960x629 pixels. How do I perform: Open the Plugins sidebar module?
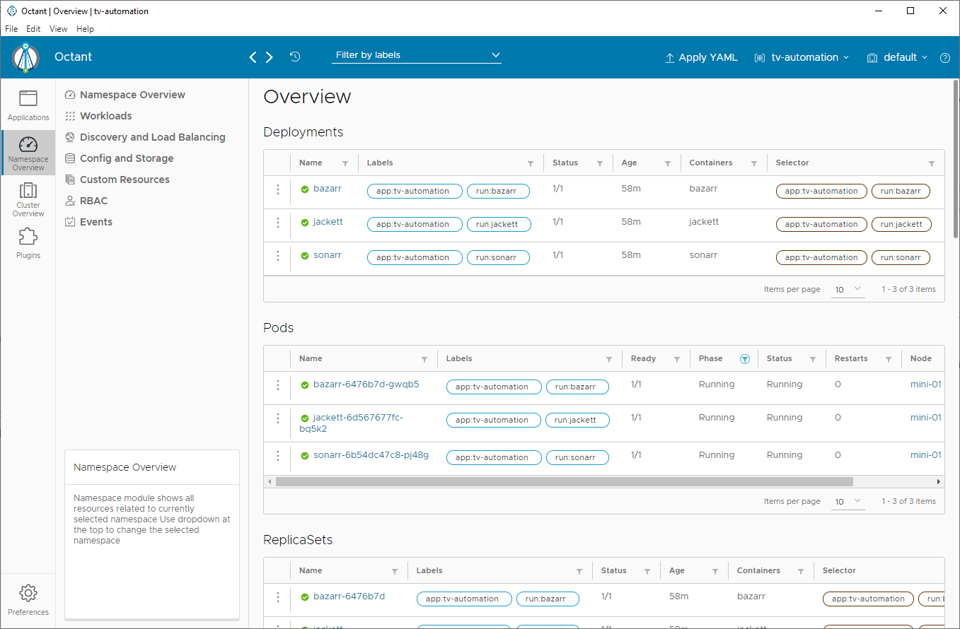click(x=28, y=243)
